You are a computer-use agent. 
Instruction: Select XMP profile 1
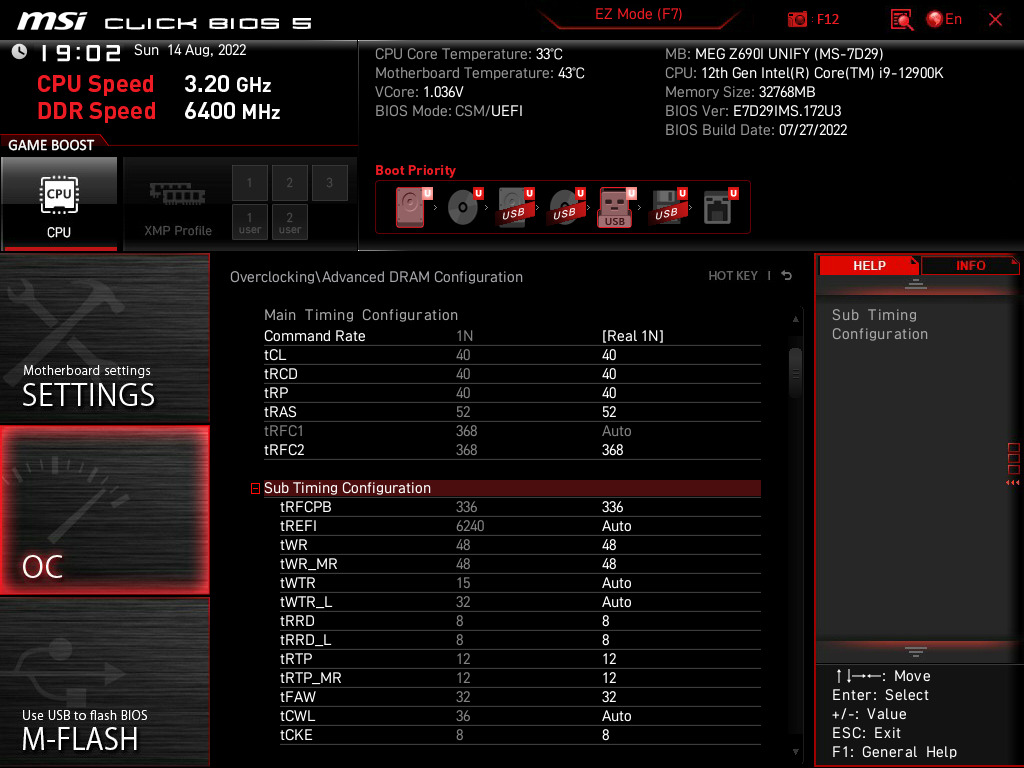(249, 183)
